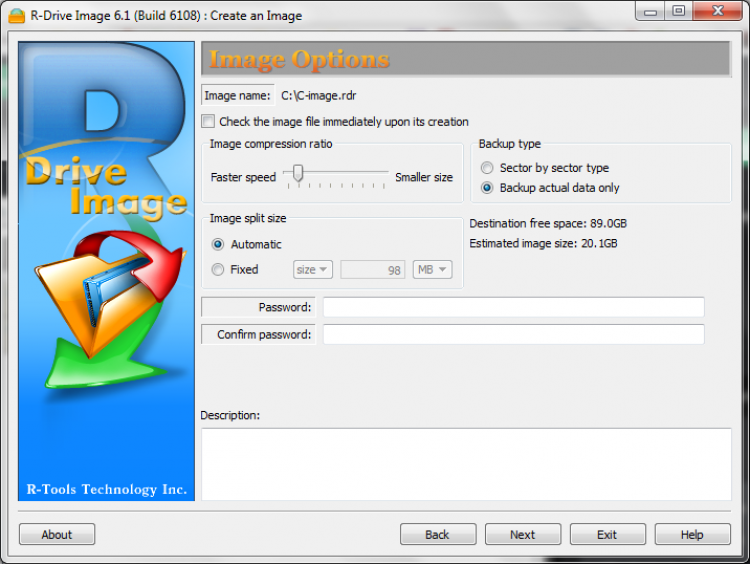Proceed with the Next button

click(523, 534)
